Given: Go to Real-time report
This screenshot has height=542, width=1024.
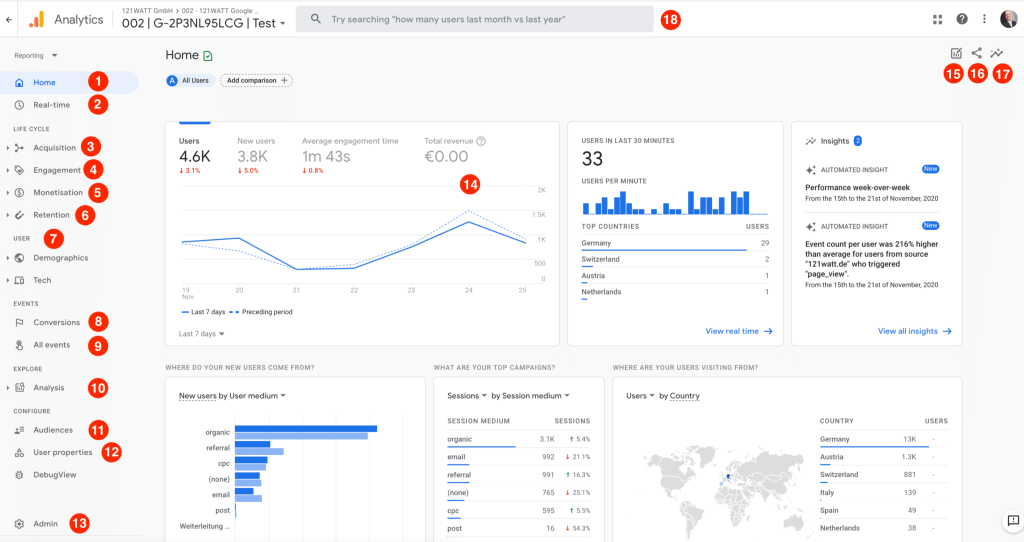Looking at the screenshot, I should click(50, 104).
